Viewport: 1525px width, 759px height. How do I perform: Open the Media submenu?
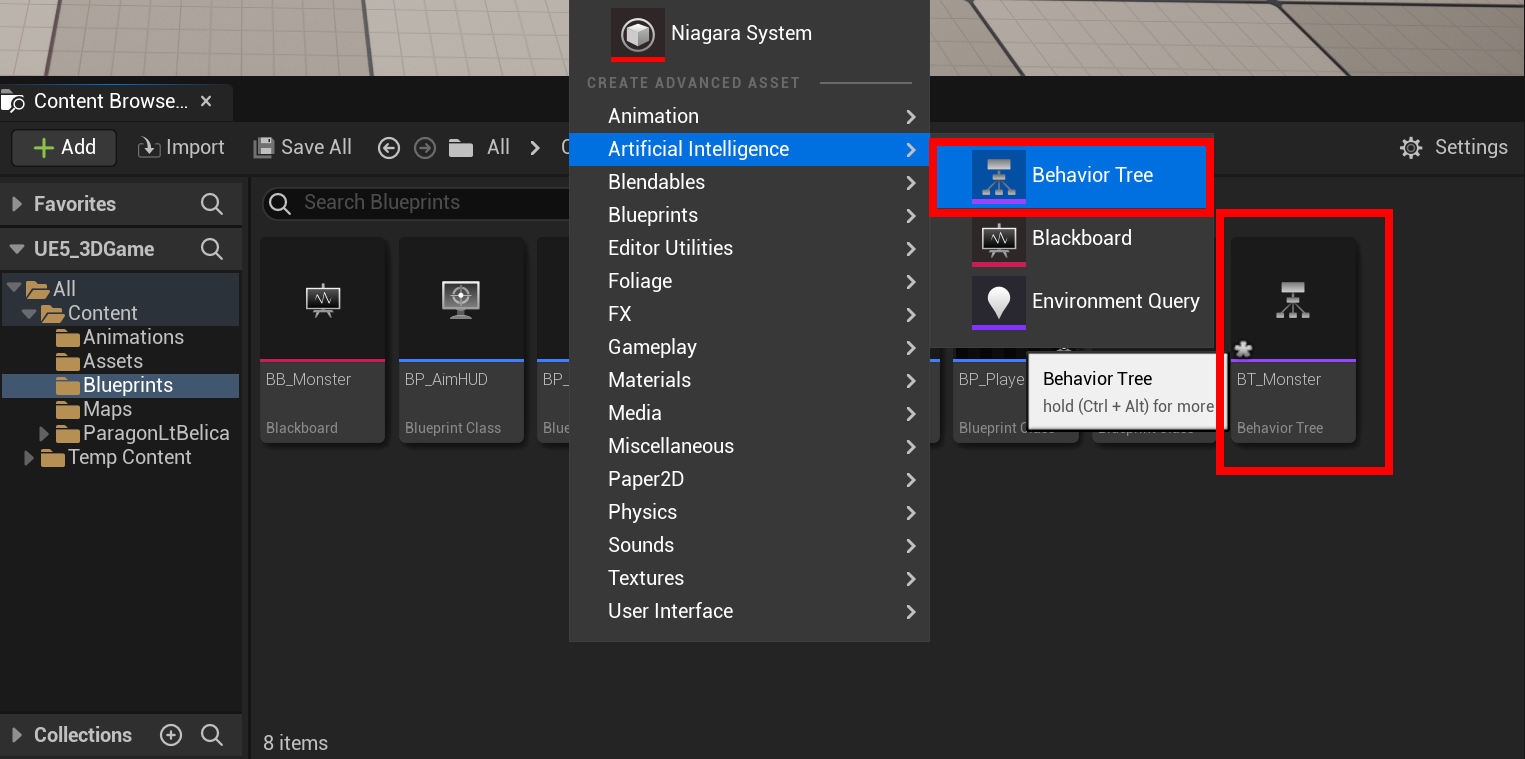[x=749, y=413]
